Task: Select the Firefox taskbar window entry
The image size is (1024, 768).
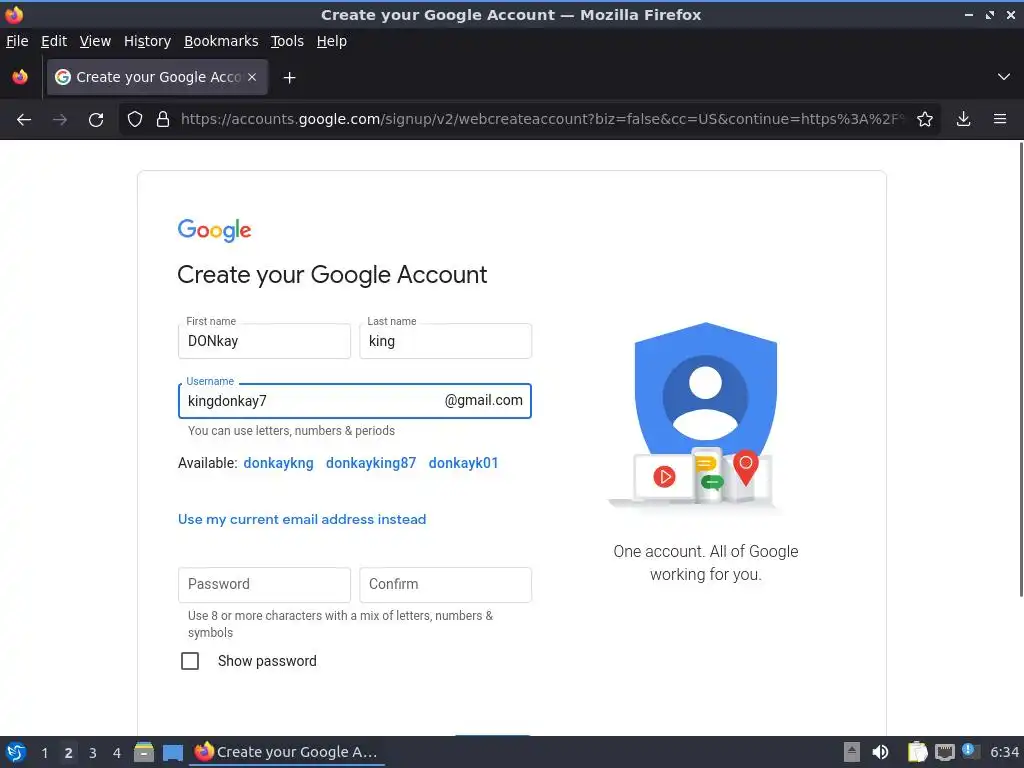Action: [x=287, y=752]
